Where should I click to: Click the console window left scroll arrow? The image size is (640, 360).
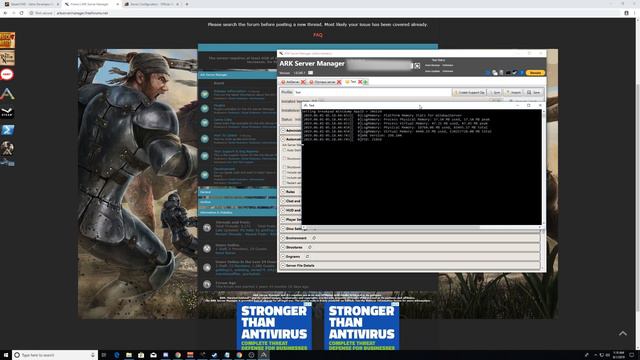(x=304, y=227)
